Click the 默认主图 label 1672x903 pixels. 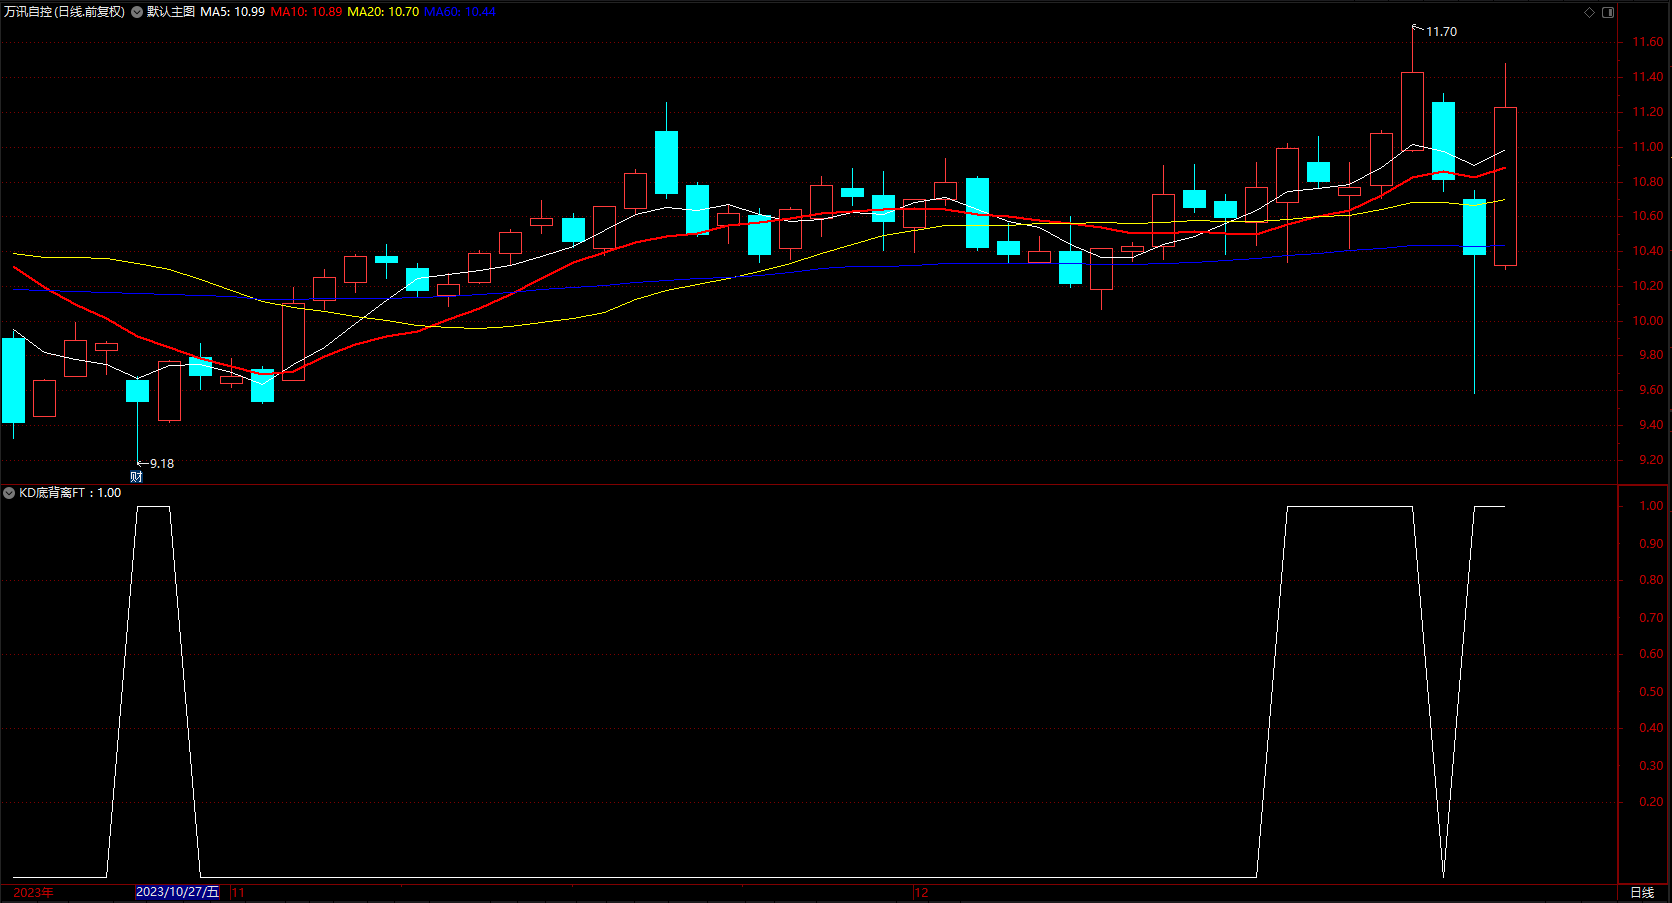click(x=171, y=12)
